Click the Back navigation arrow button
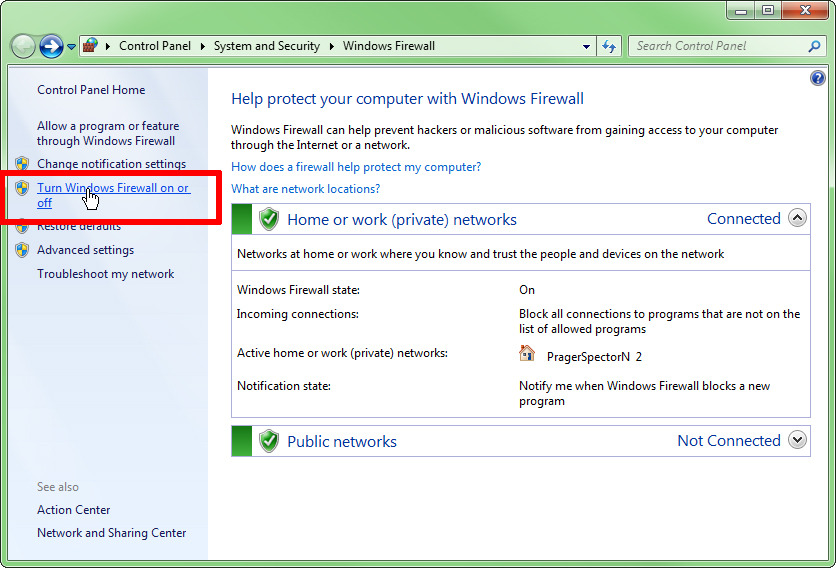836x568 pixels. click(x=23, y=46)
